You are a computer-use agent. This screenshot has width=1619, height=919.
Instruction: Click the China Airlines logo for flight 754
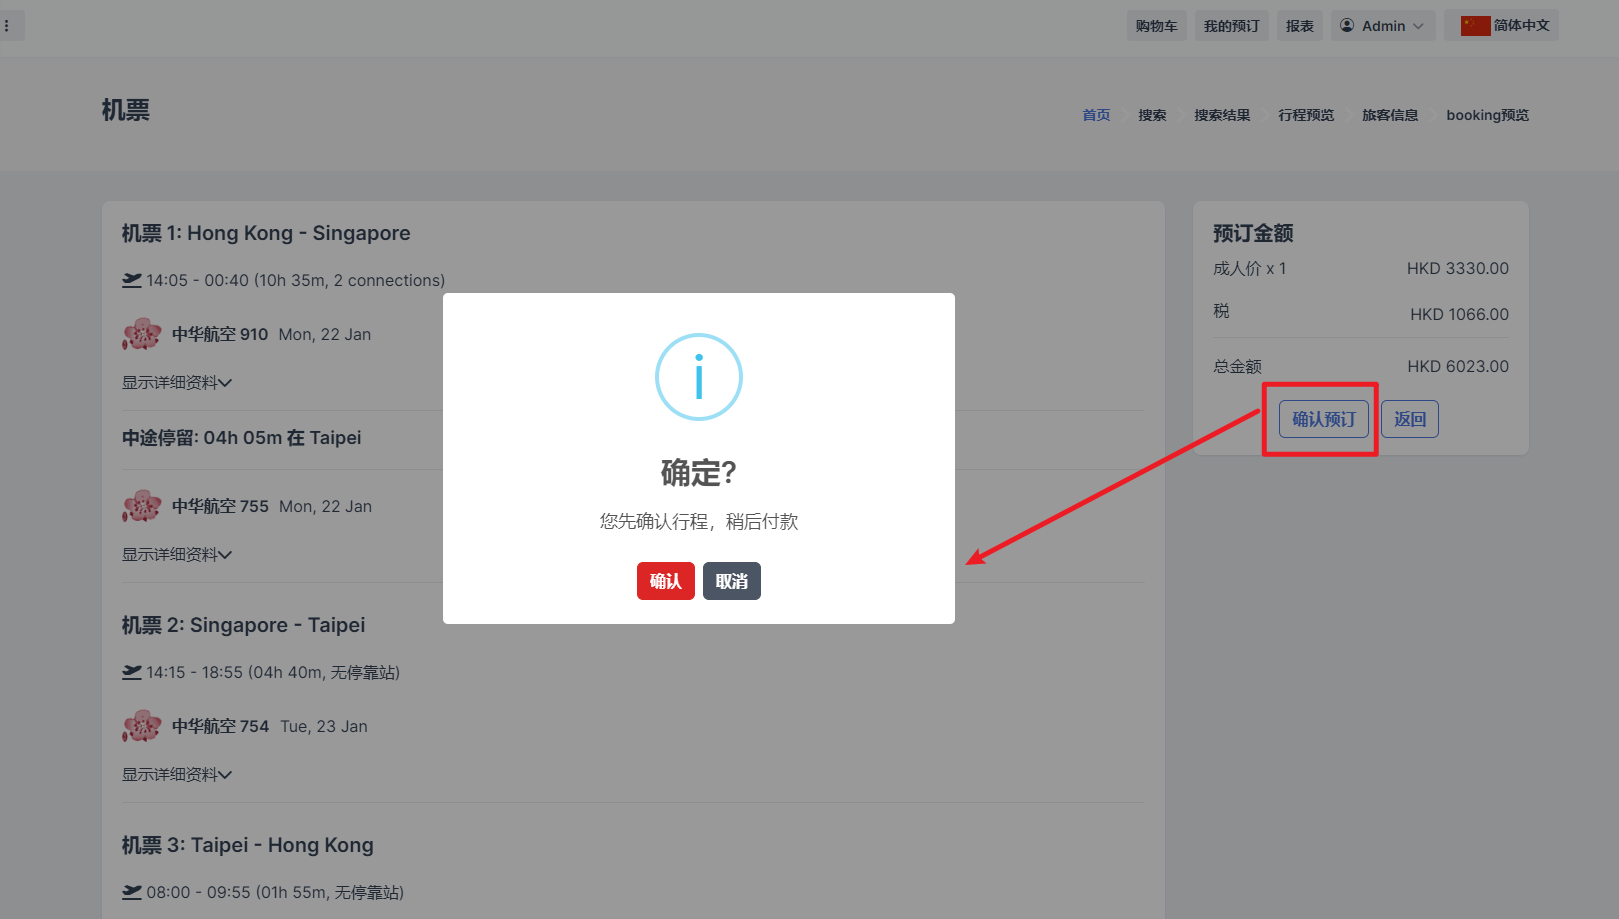[142, 726]
